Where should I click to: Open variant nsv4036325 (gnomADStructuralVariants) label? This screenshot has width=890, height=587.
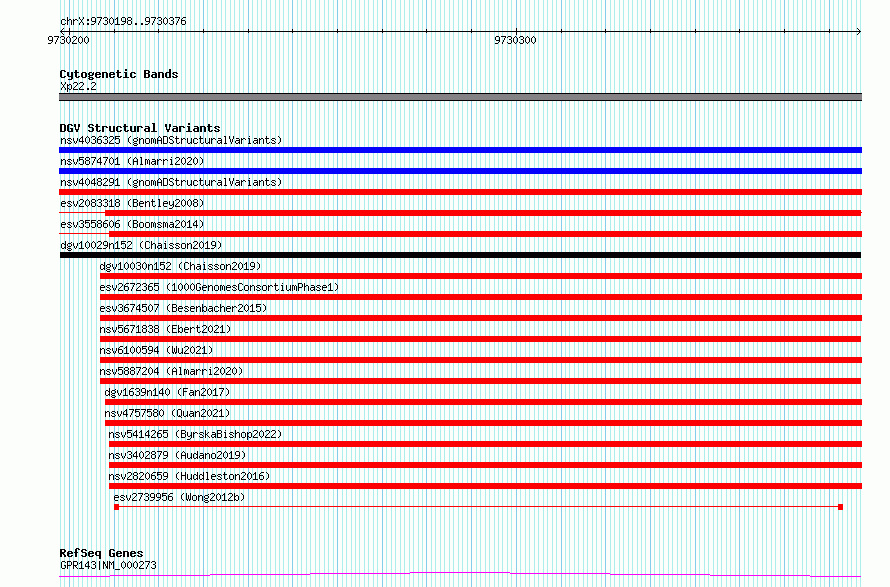coord(171,140)
